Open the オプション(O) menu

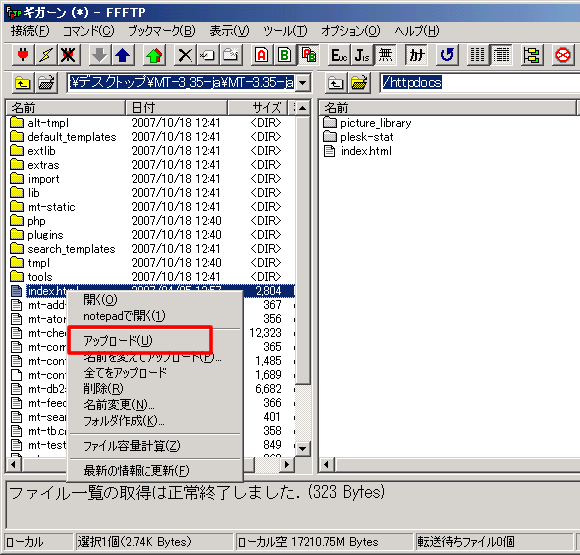(350, 31)
